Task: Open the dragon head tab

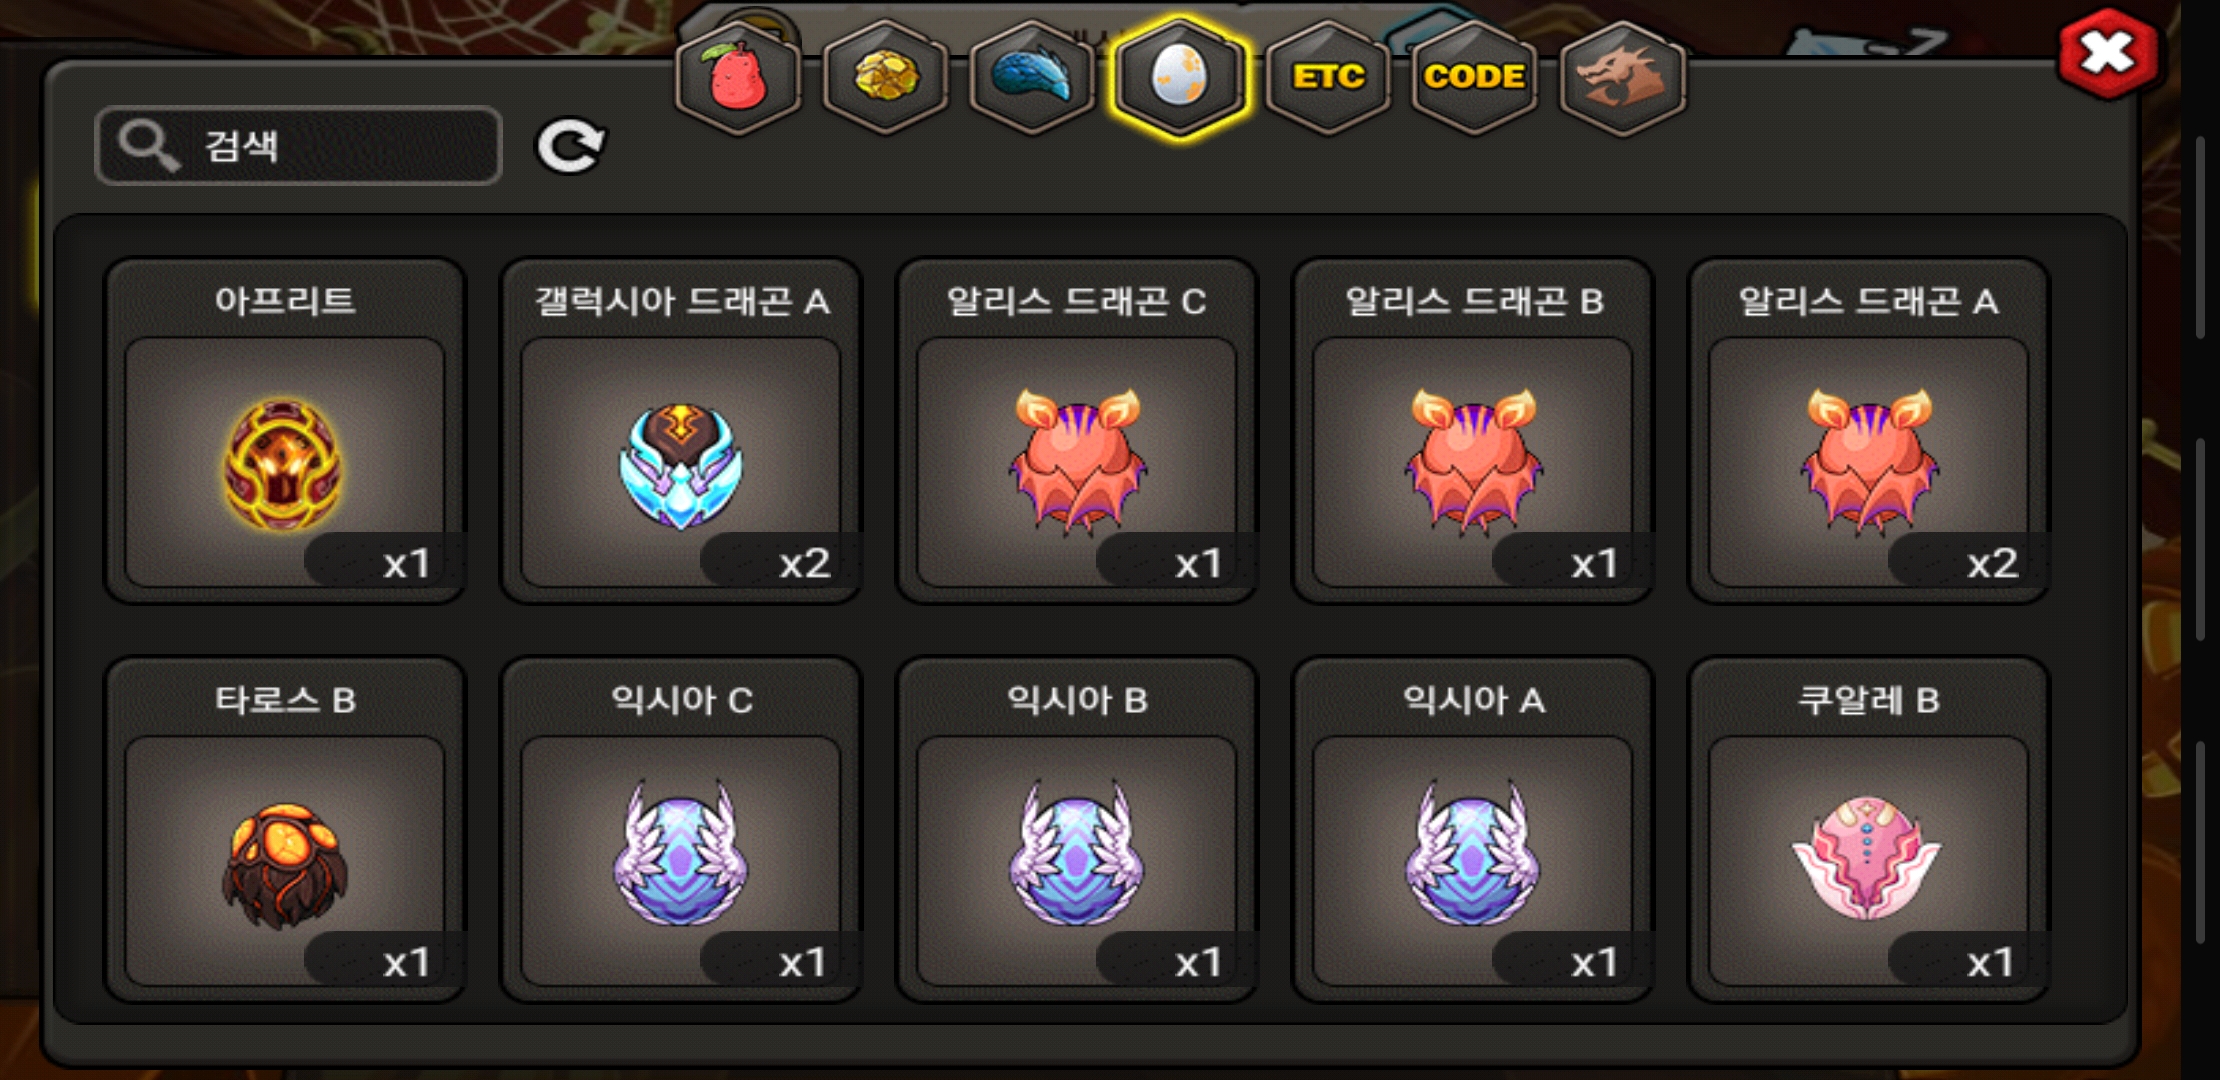Action: click(x=1622, y=77)
